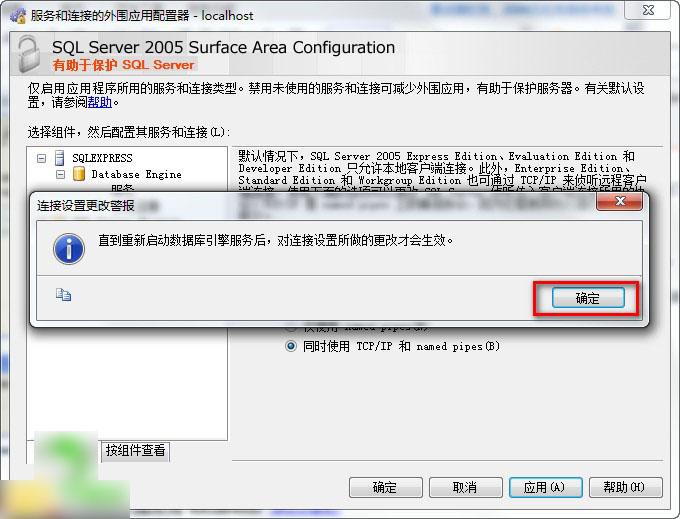Click the heading SQL Server 2005 Surface Area Configuration
The image size is (680, 519).
click(x=223, y=47)
